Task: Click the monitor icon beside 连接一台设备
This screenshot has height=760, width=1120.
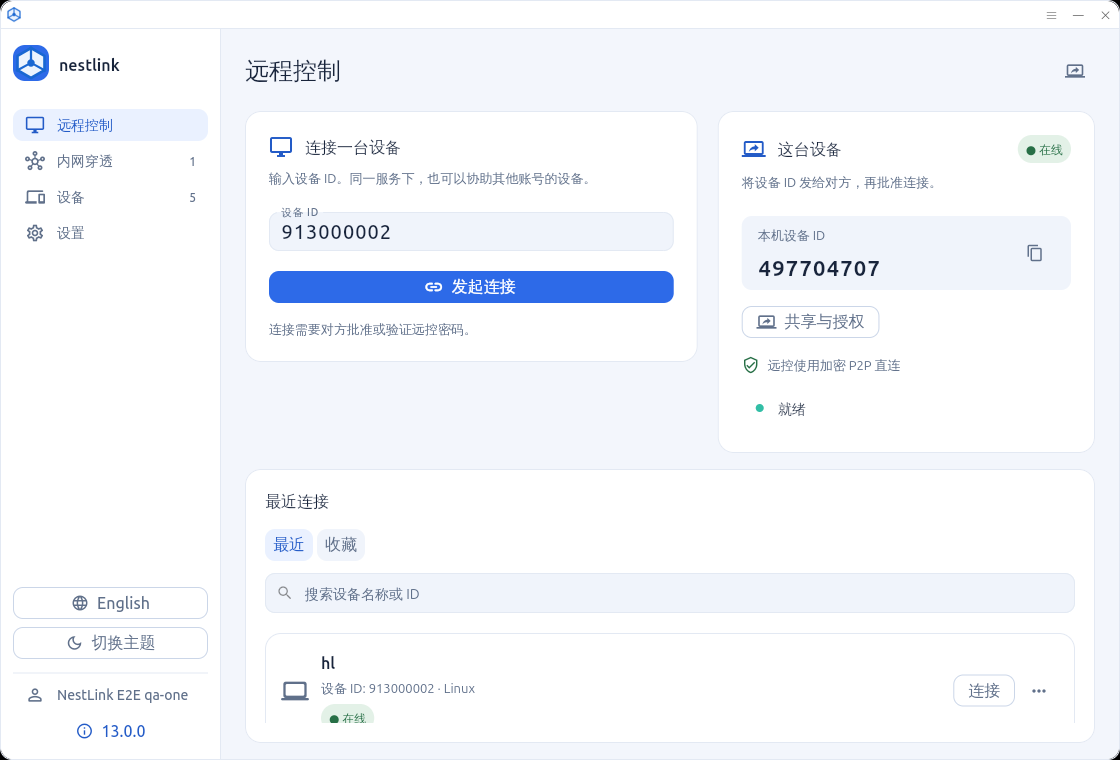Action: [281, 147]
